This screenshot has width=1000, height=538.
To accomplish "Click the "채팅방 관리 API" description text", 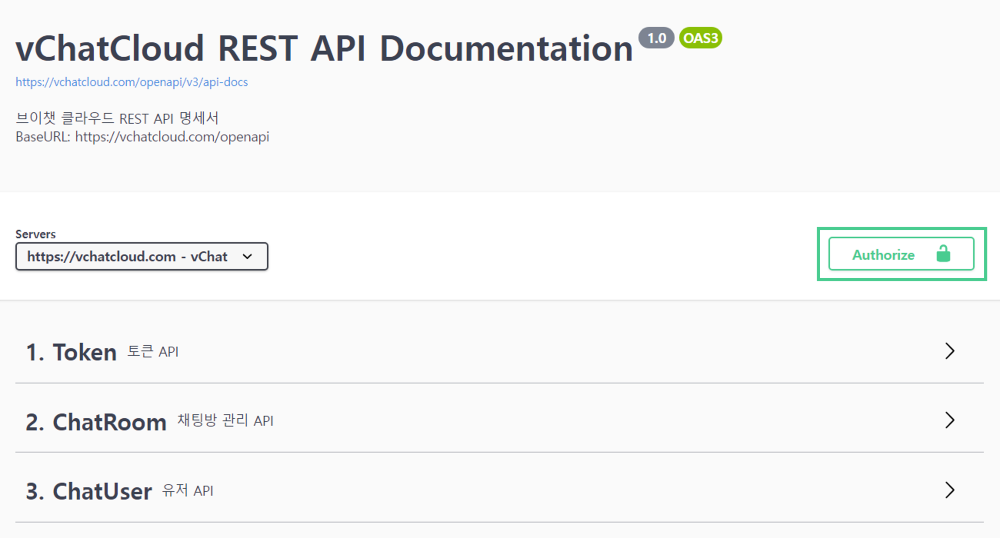I will coord(225,421).
